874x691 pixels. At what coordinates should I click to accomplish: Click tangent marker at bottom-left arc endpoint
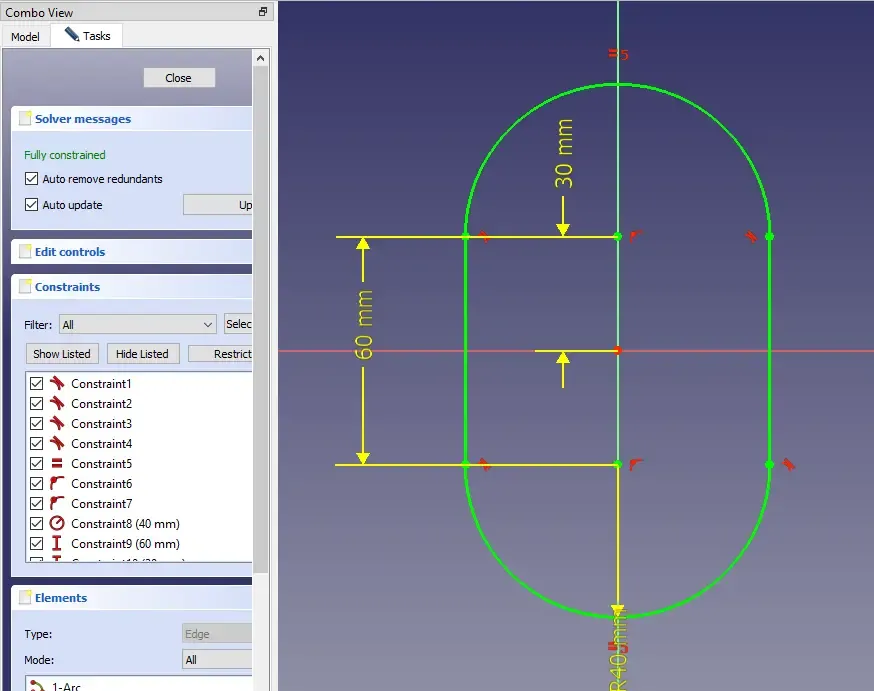click(x=484, y=464)
